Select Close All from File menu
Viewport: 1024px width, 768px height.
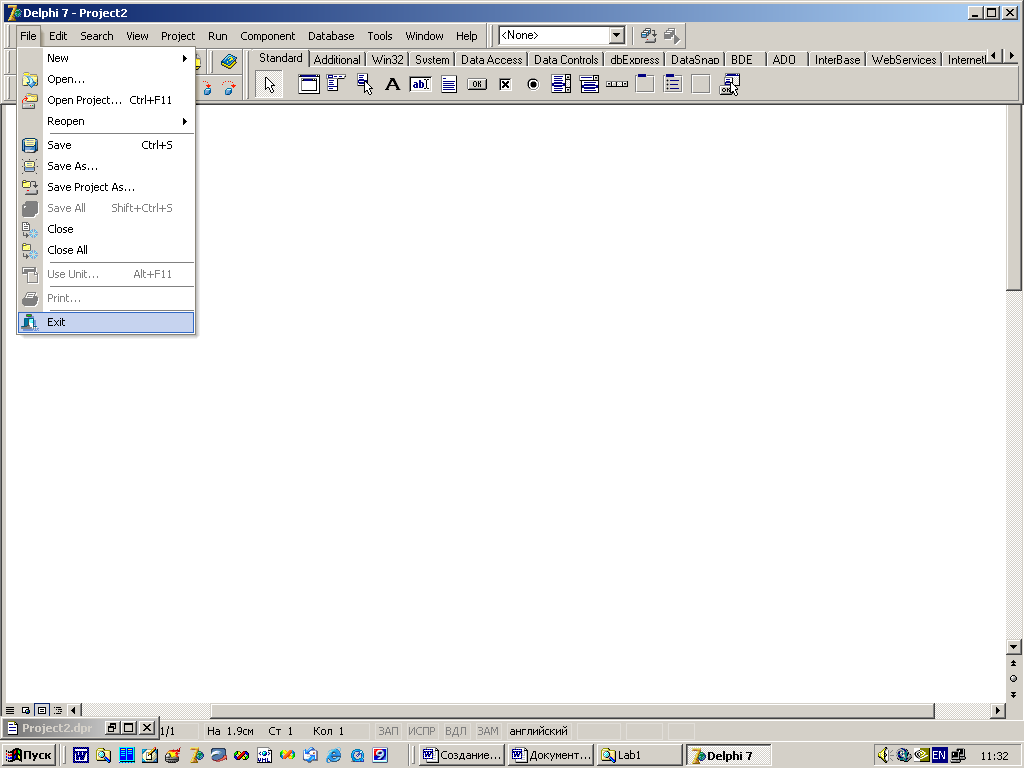point(106,250)
